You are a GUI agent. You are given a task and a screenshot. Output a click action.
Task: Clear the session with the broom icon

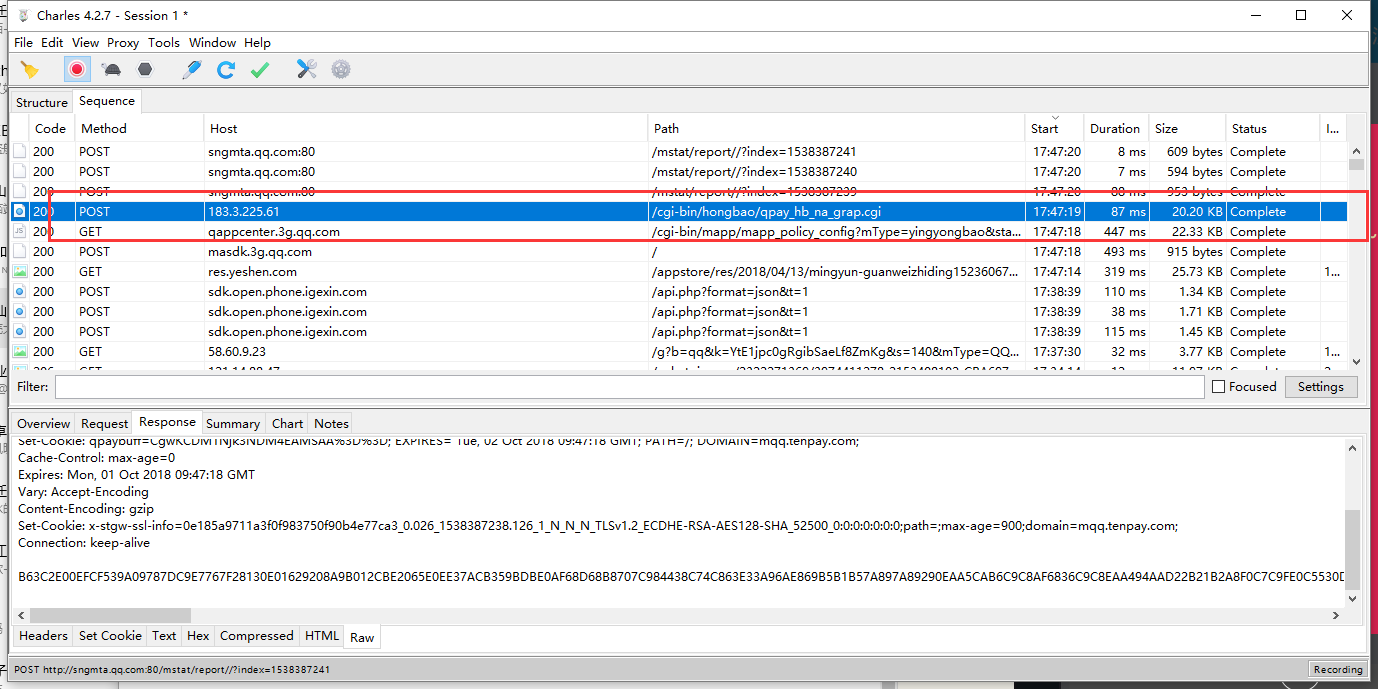pyautogui.click(x=29, y=69)
